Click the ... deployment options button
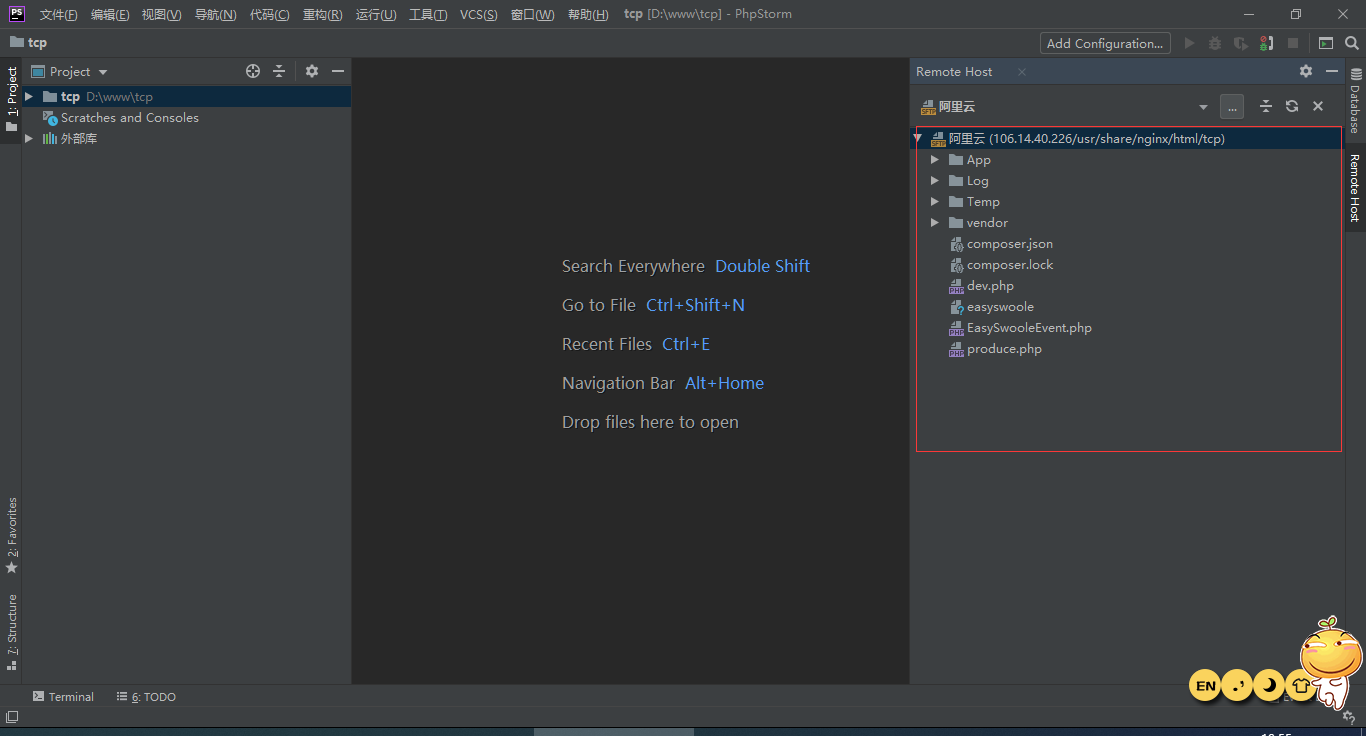 [x=1232, y=106]
